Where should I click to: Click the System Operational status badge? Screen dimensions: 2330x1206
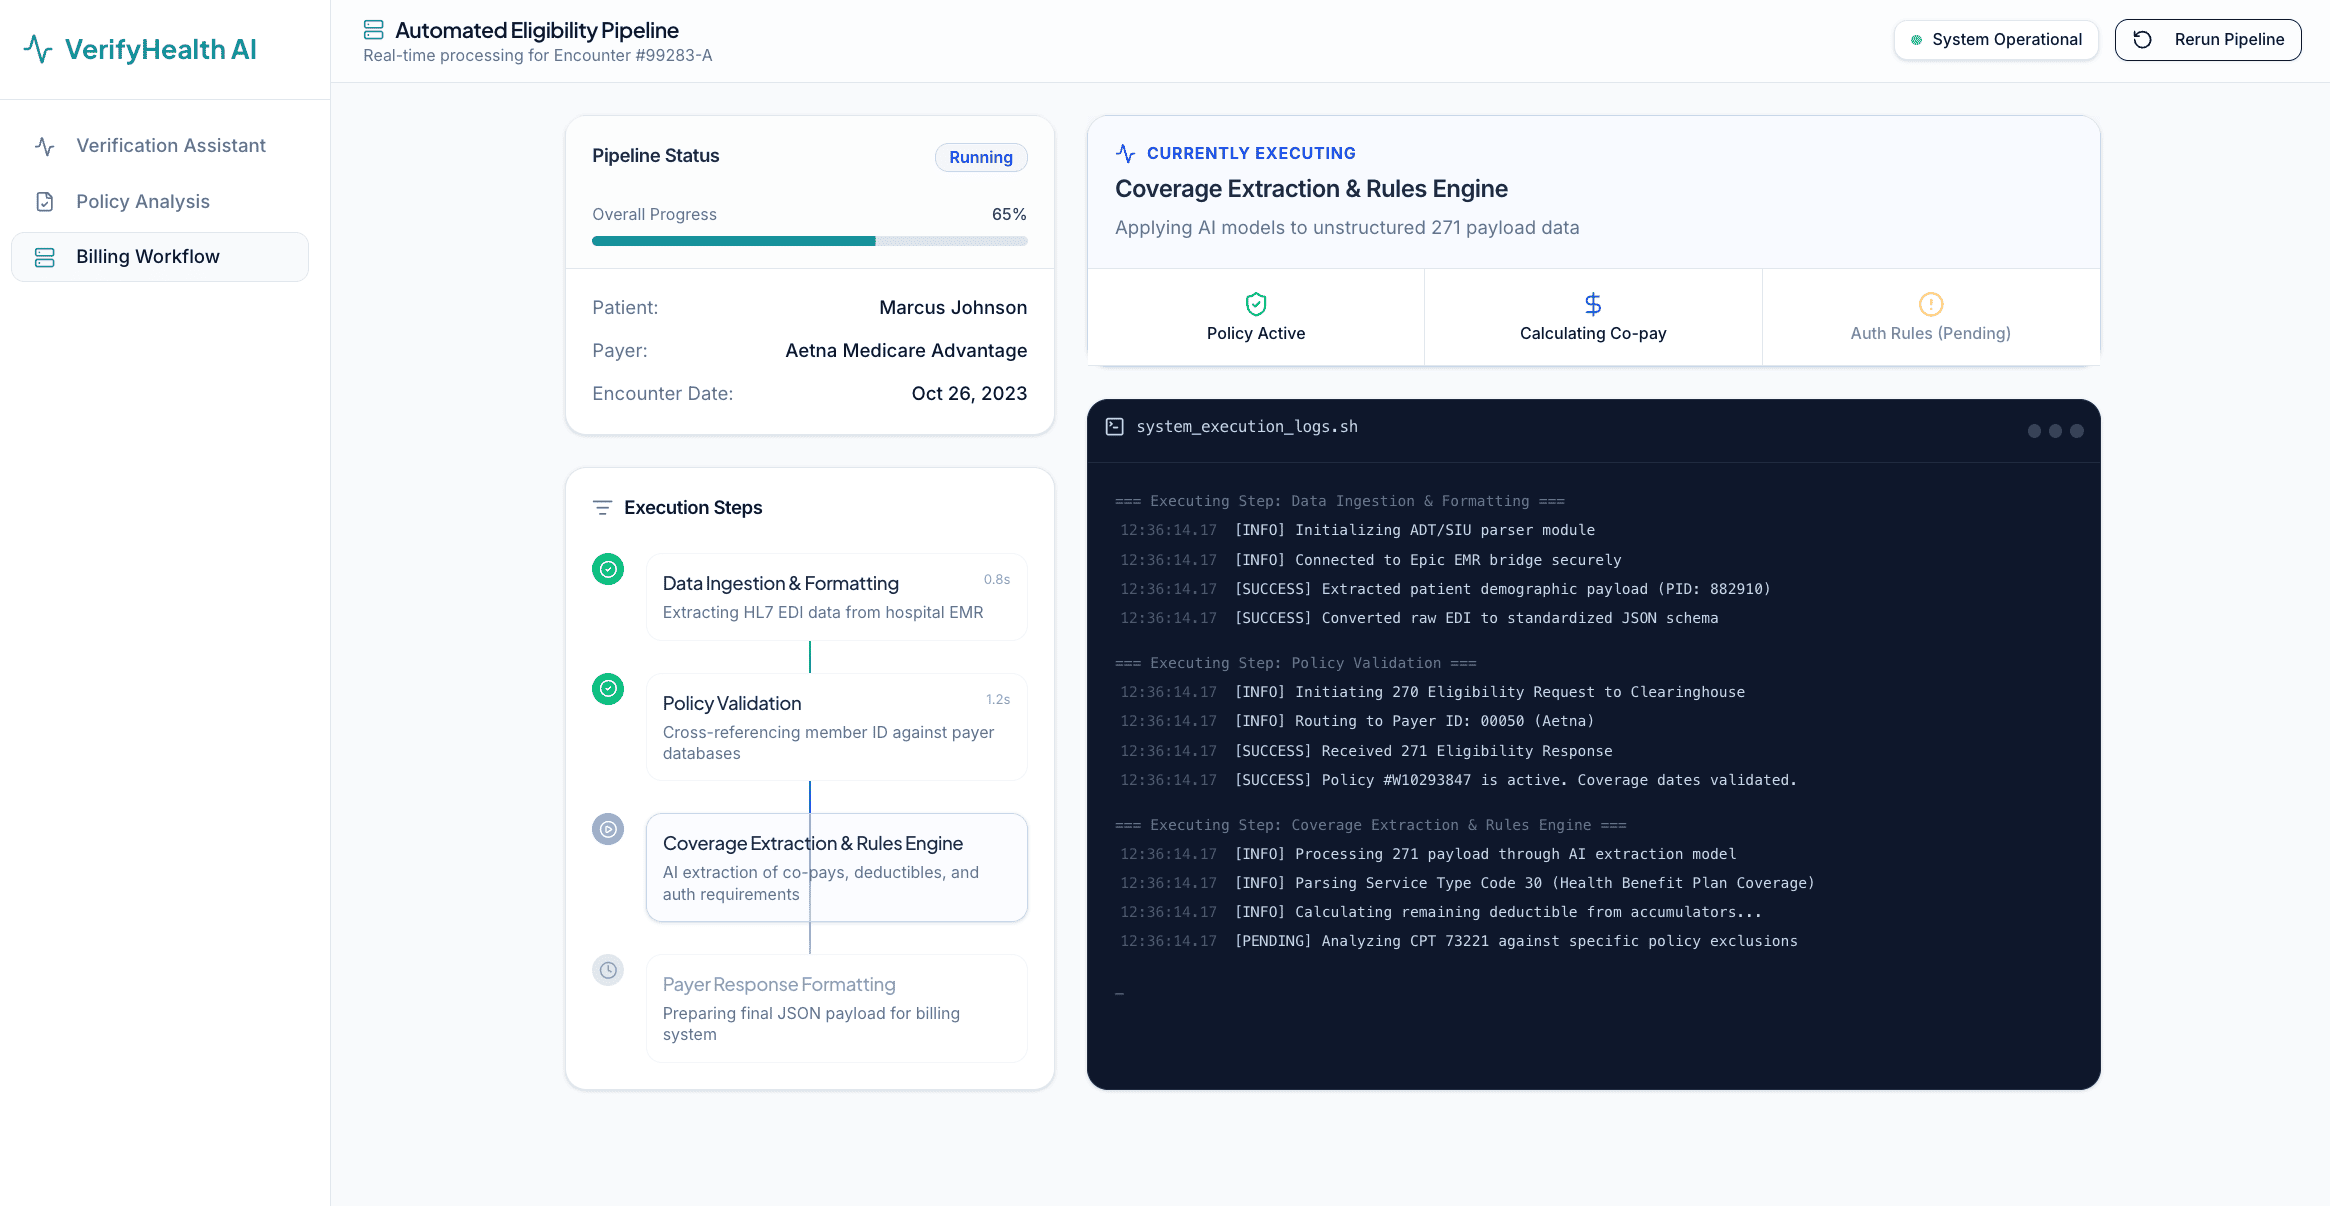pyautogui.click(x=1995, y=40)
